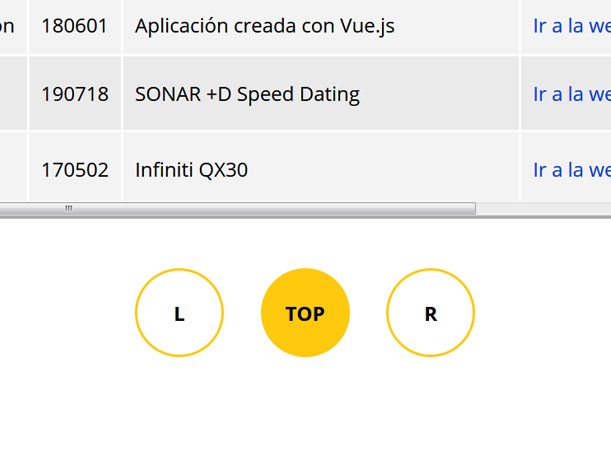Open web link for Vue.js application row
The height and width of the screenshot is (459, 611).
[572, 26]
